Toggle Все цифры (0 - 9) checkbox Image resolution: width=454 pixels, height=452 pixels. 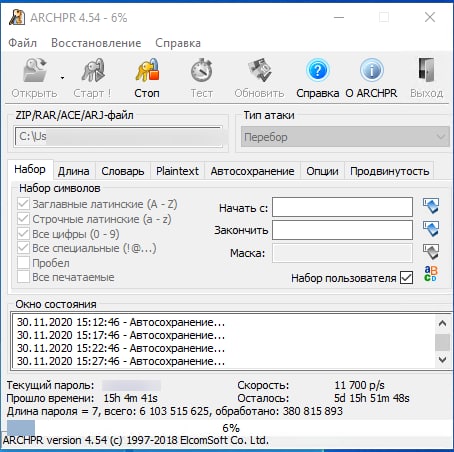coord(23,233)
